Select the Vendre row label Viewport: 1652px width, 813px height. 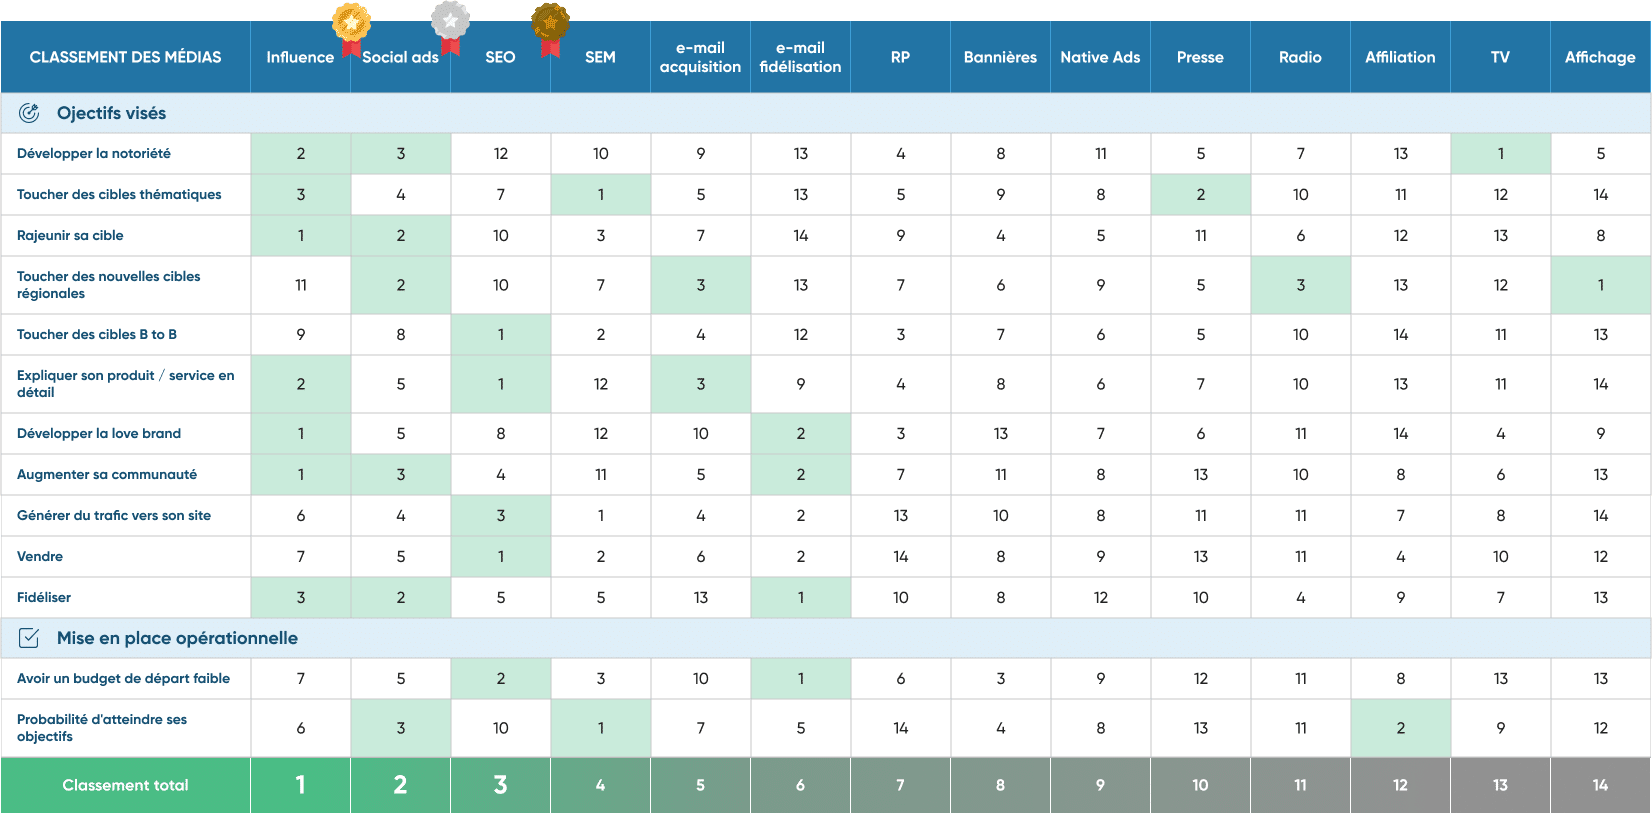40,557
